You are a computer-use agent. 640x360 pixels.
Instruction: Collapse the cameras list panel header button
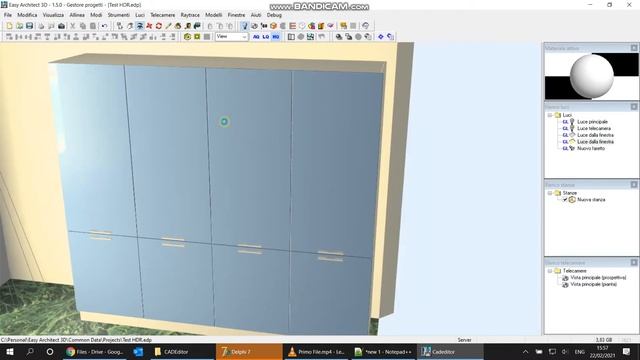[634, 262]
